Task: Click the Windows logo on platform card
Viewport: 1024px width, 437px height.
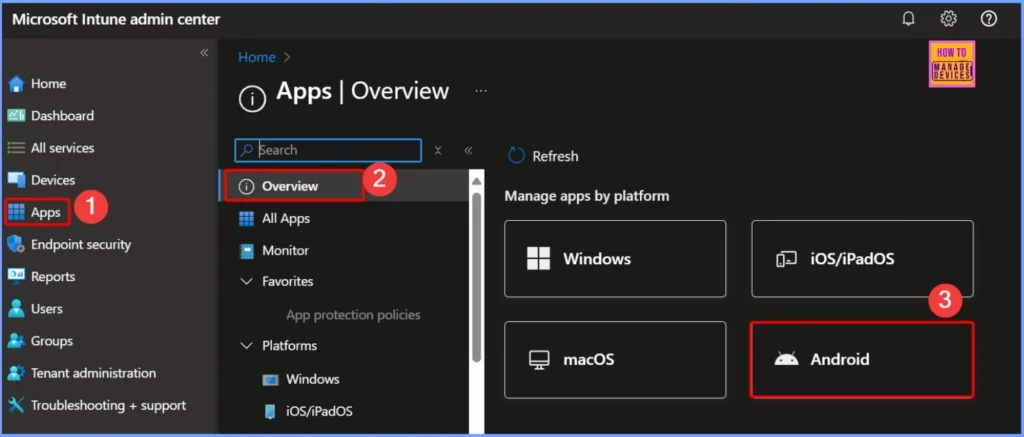Action: pyautogui.click(x=539, y=259)
